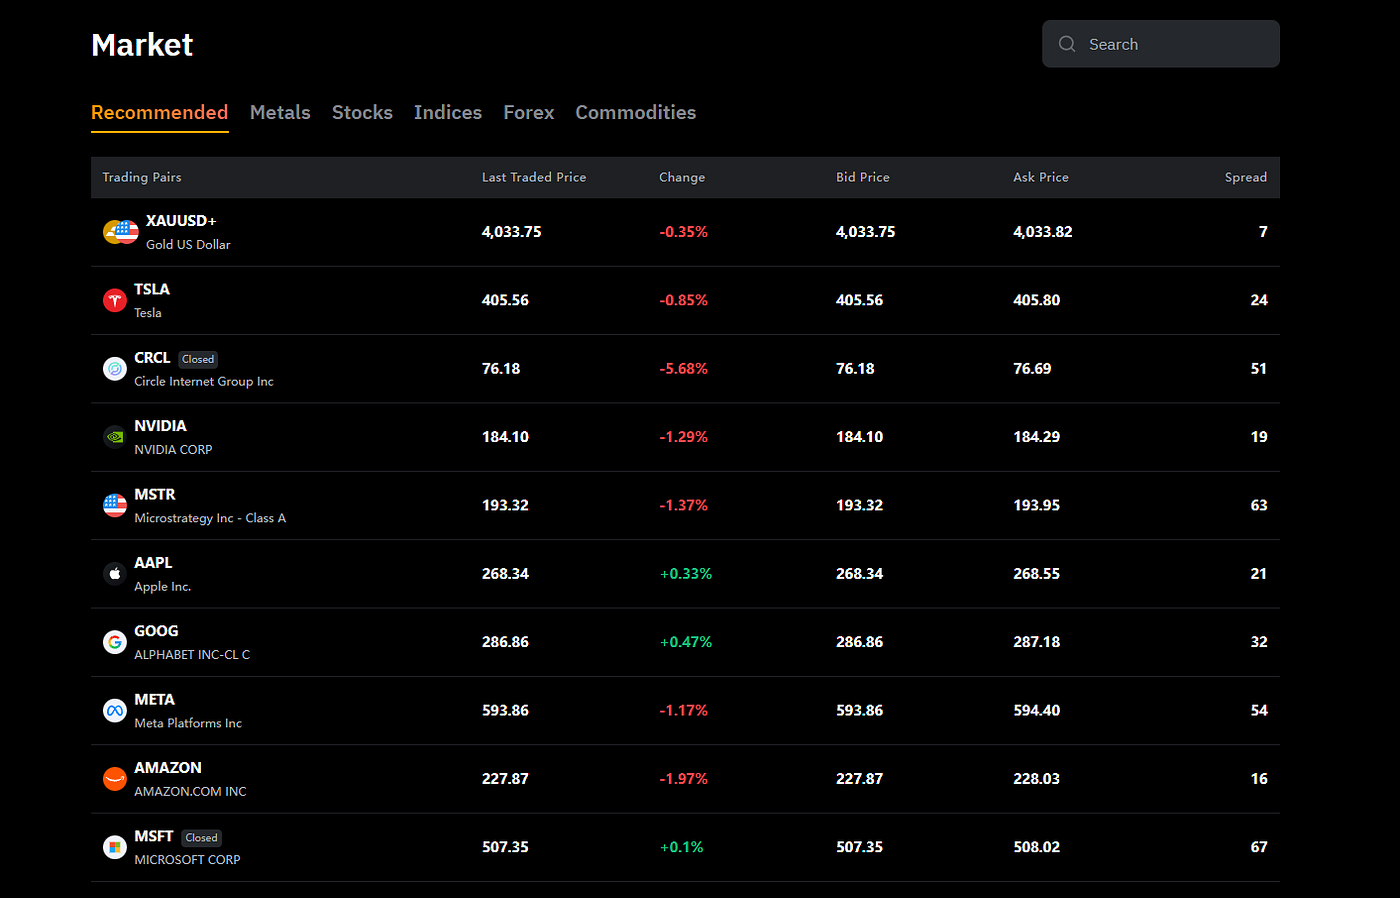Click CRCL ask price 76.69

(1032, 369)
